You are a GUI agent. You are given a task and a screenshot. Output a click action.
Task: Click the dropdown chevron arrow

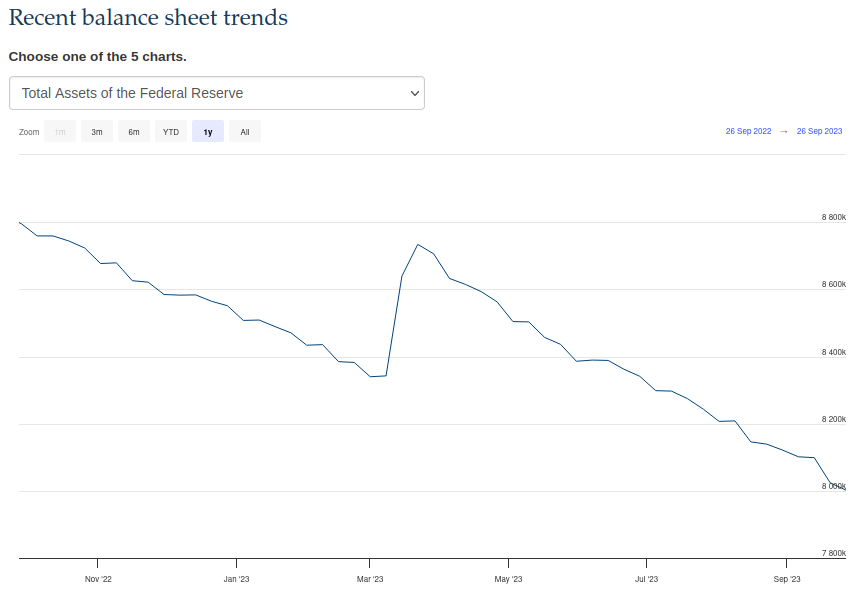point(415,93)
